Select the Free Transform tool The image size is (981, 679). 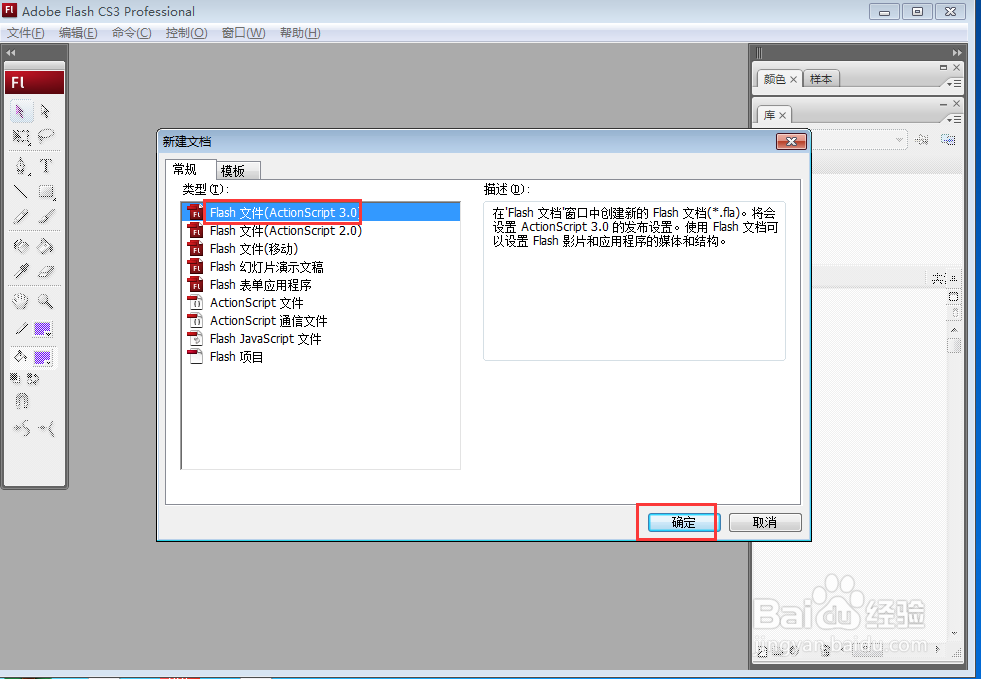coord(20,136)
